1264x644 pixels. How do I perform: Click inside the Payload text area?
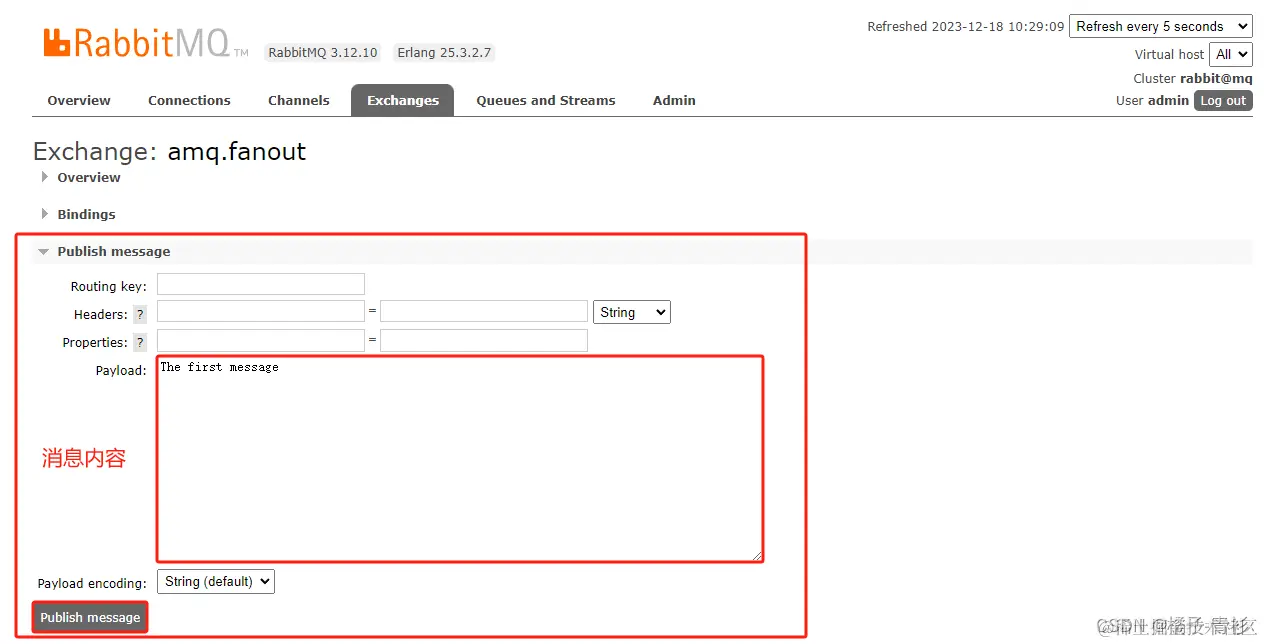(x=460, y=459)
